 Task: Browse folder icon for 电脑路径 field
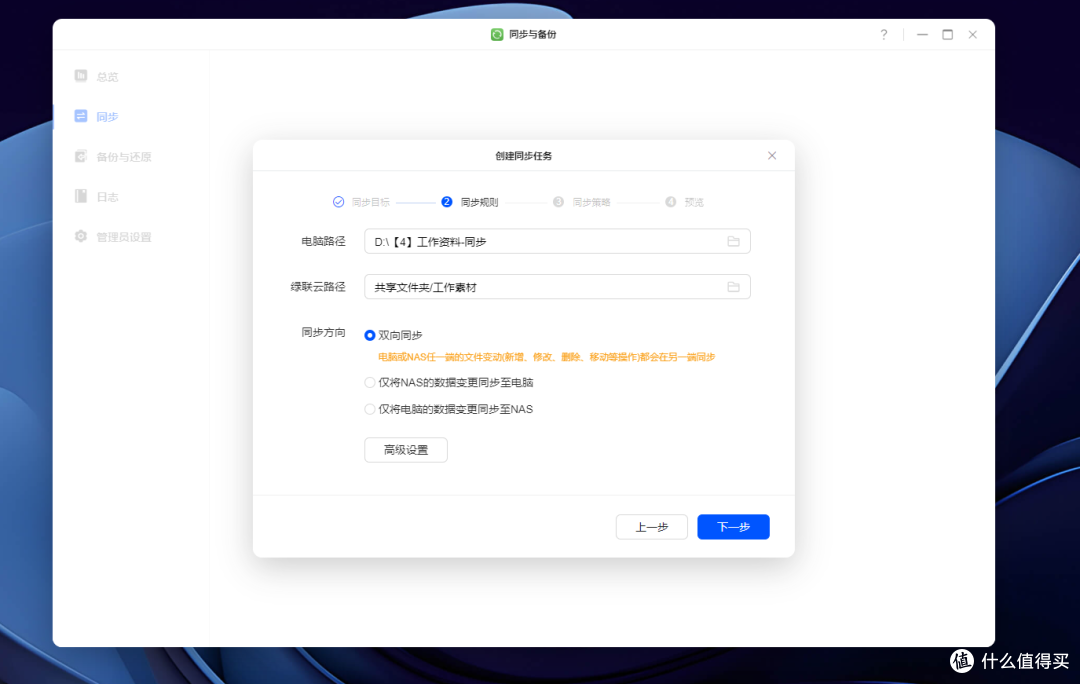click(734, 241)
